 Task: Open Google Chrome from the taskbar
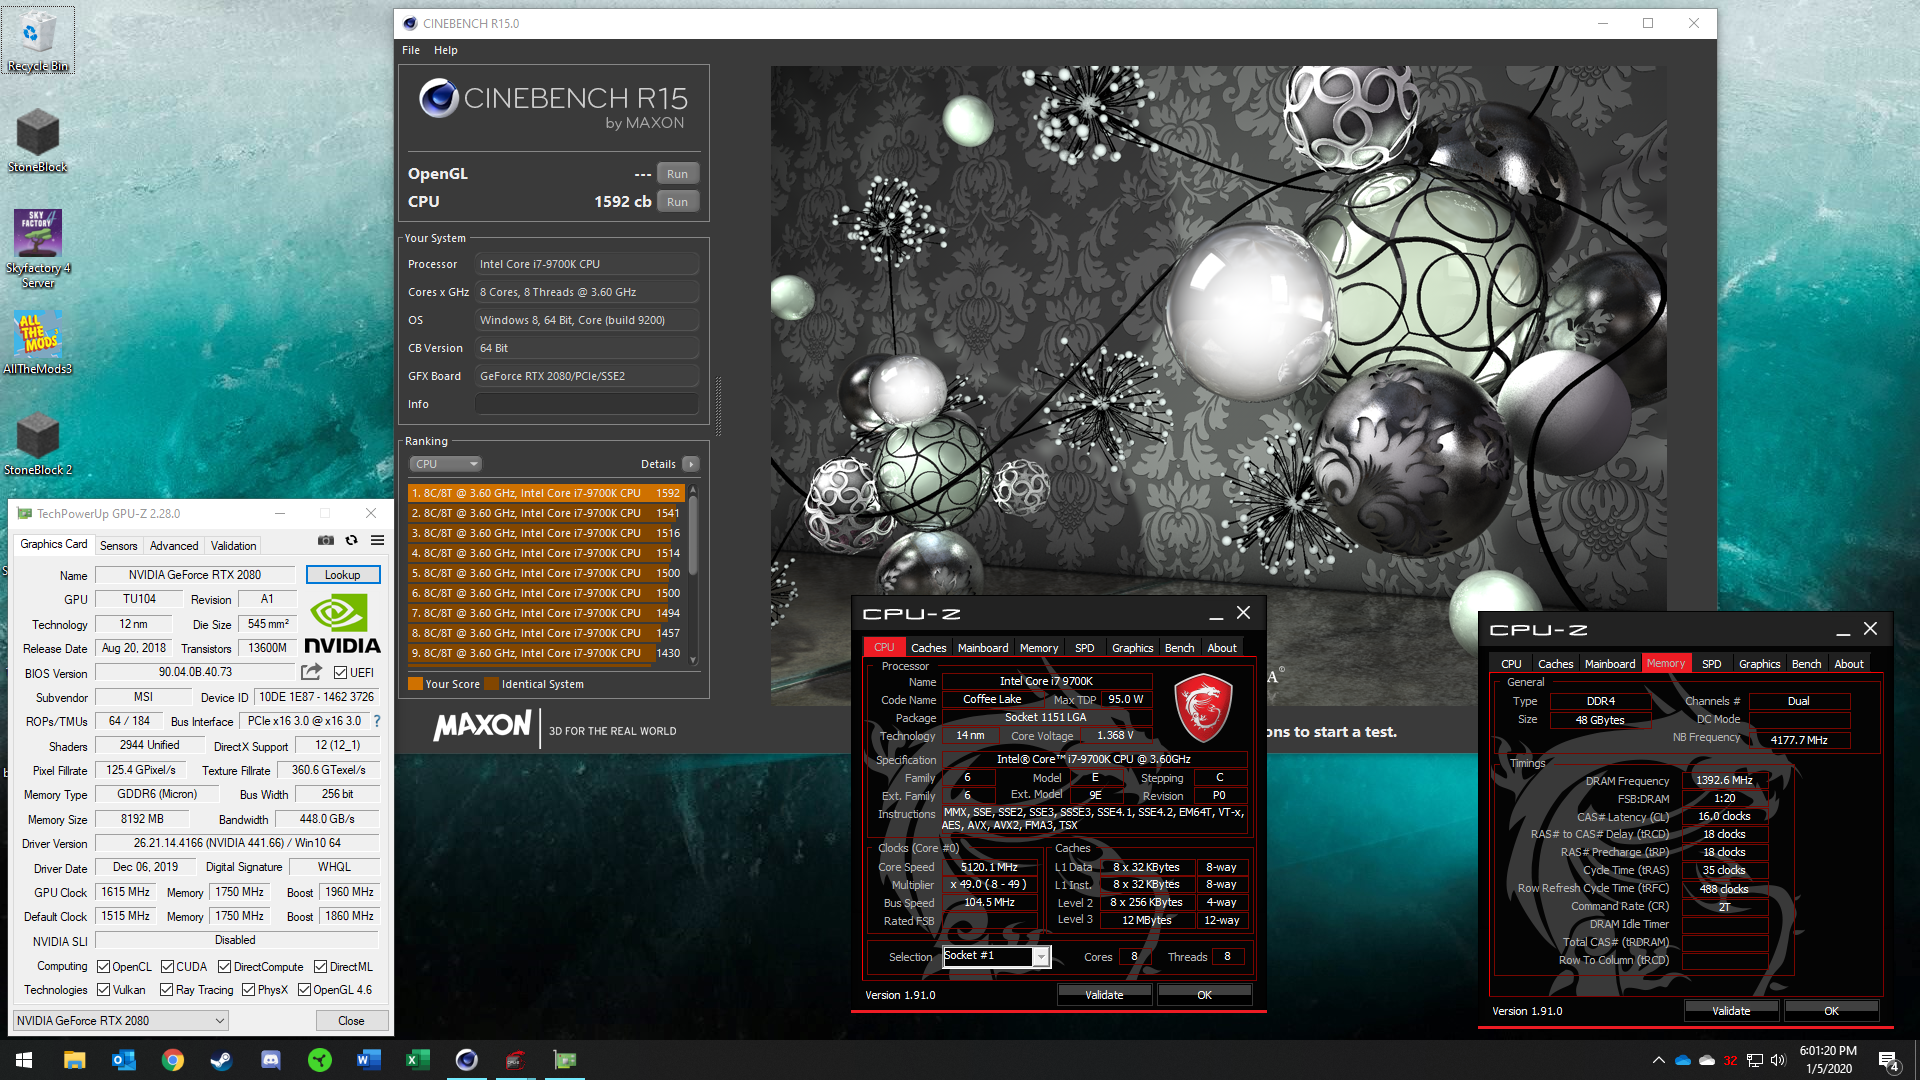173,1060
